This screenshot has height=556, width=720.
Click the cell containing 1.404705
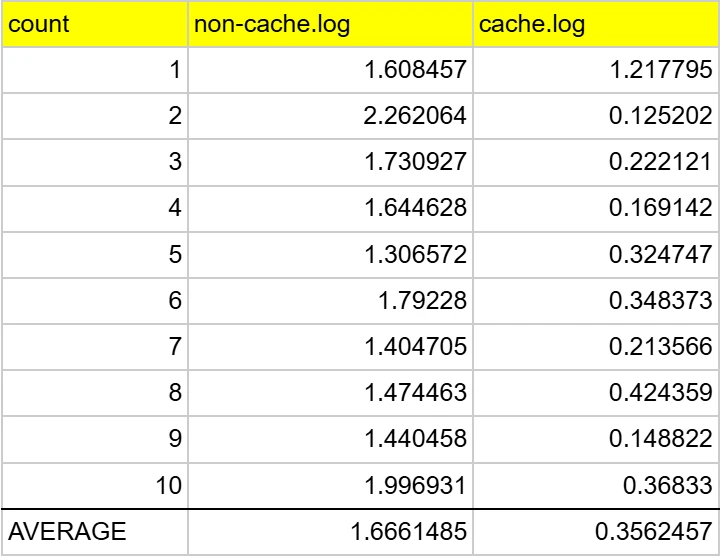point(330,347)
